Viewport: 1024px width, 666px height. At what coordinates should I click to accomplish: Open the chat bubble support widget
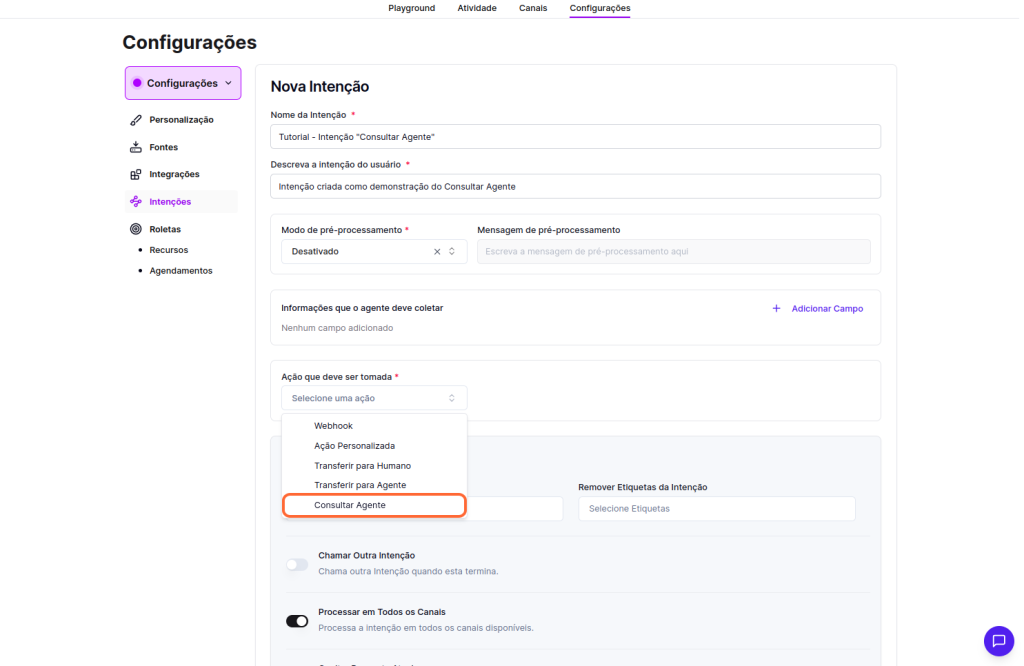998,641
